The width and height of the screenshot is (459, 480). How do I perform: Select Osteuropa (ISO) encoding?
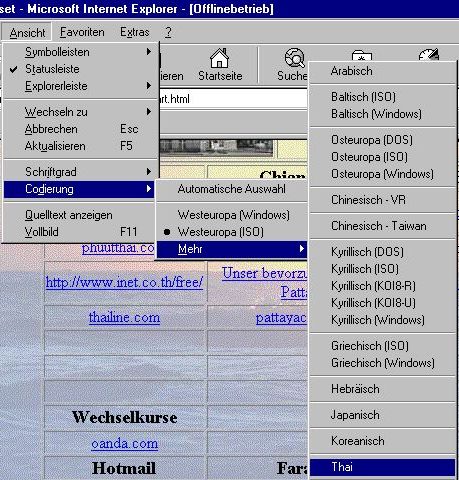coord(382,157)
